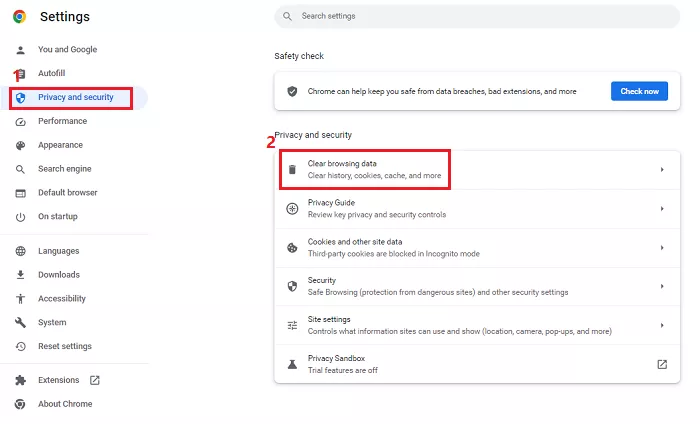
Task: Open the Privacy Sandbox entry
Action: (x=477, y=364)
